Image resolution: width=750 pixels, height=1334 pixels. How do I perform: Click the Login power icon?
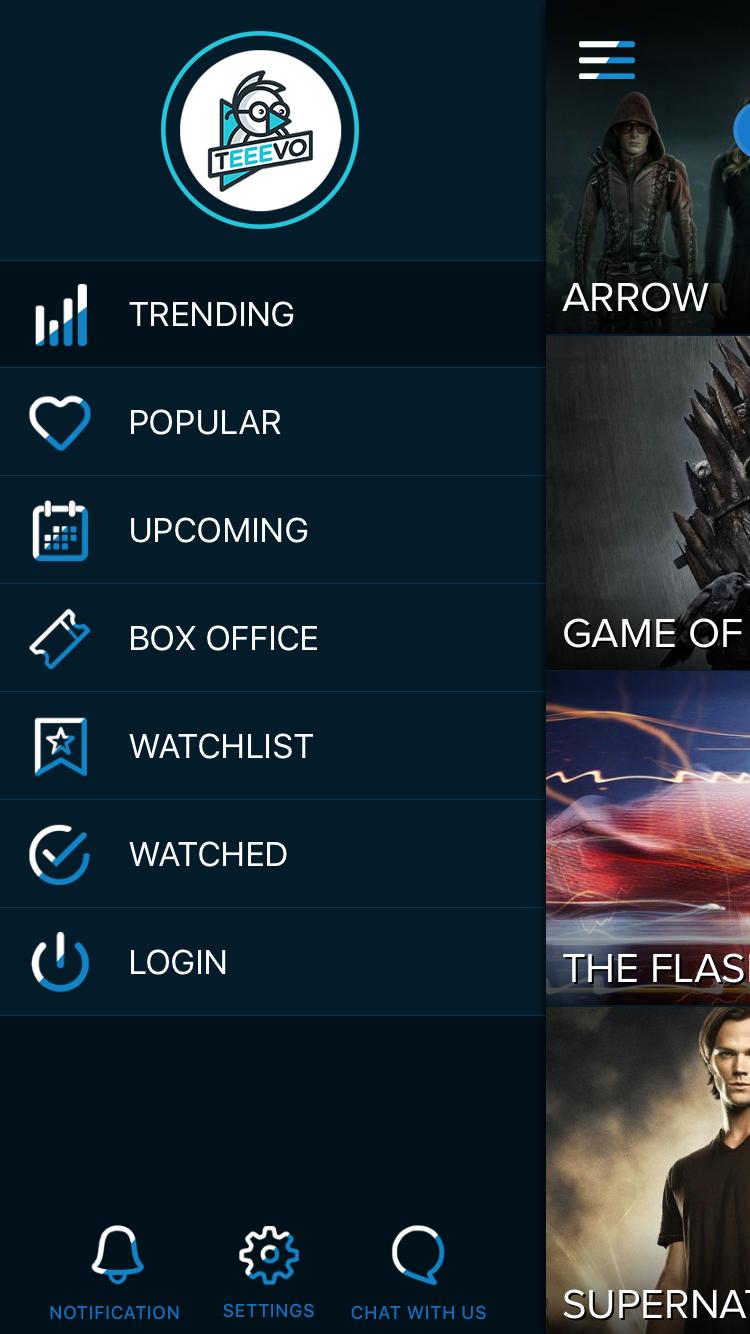pos(60,962)
